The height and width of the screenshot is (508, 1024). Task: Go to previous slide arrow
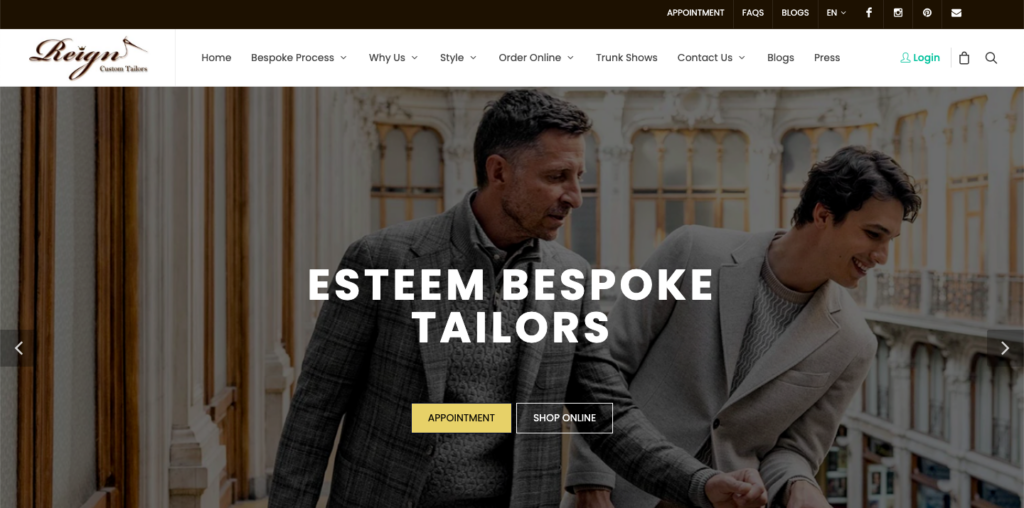pyautogui.click(x=18, y=348)
